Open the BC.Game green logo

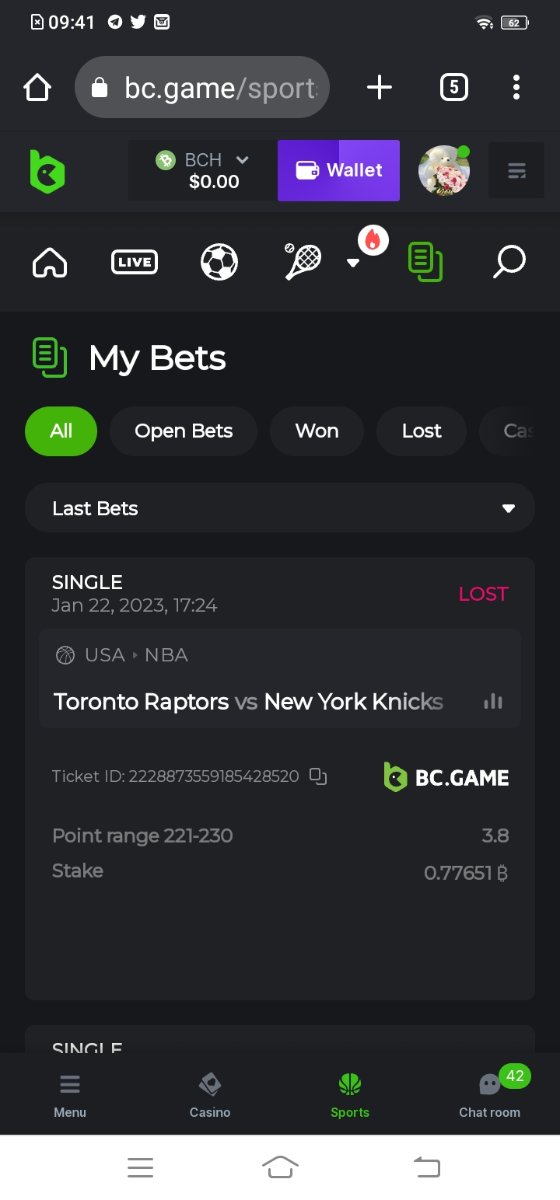point(47,171)
